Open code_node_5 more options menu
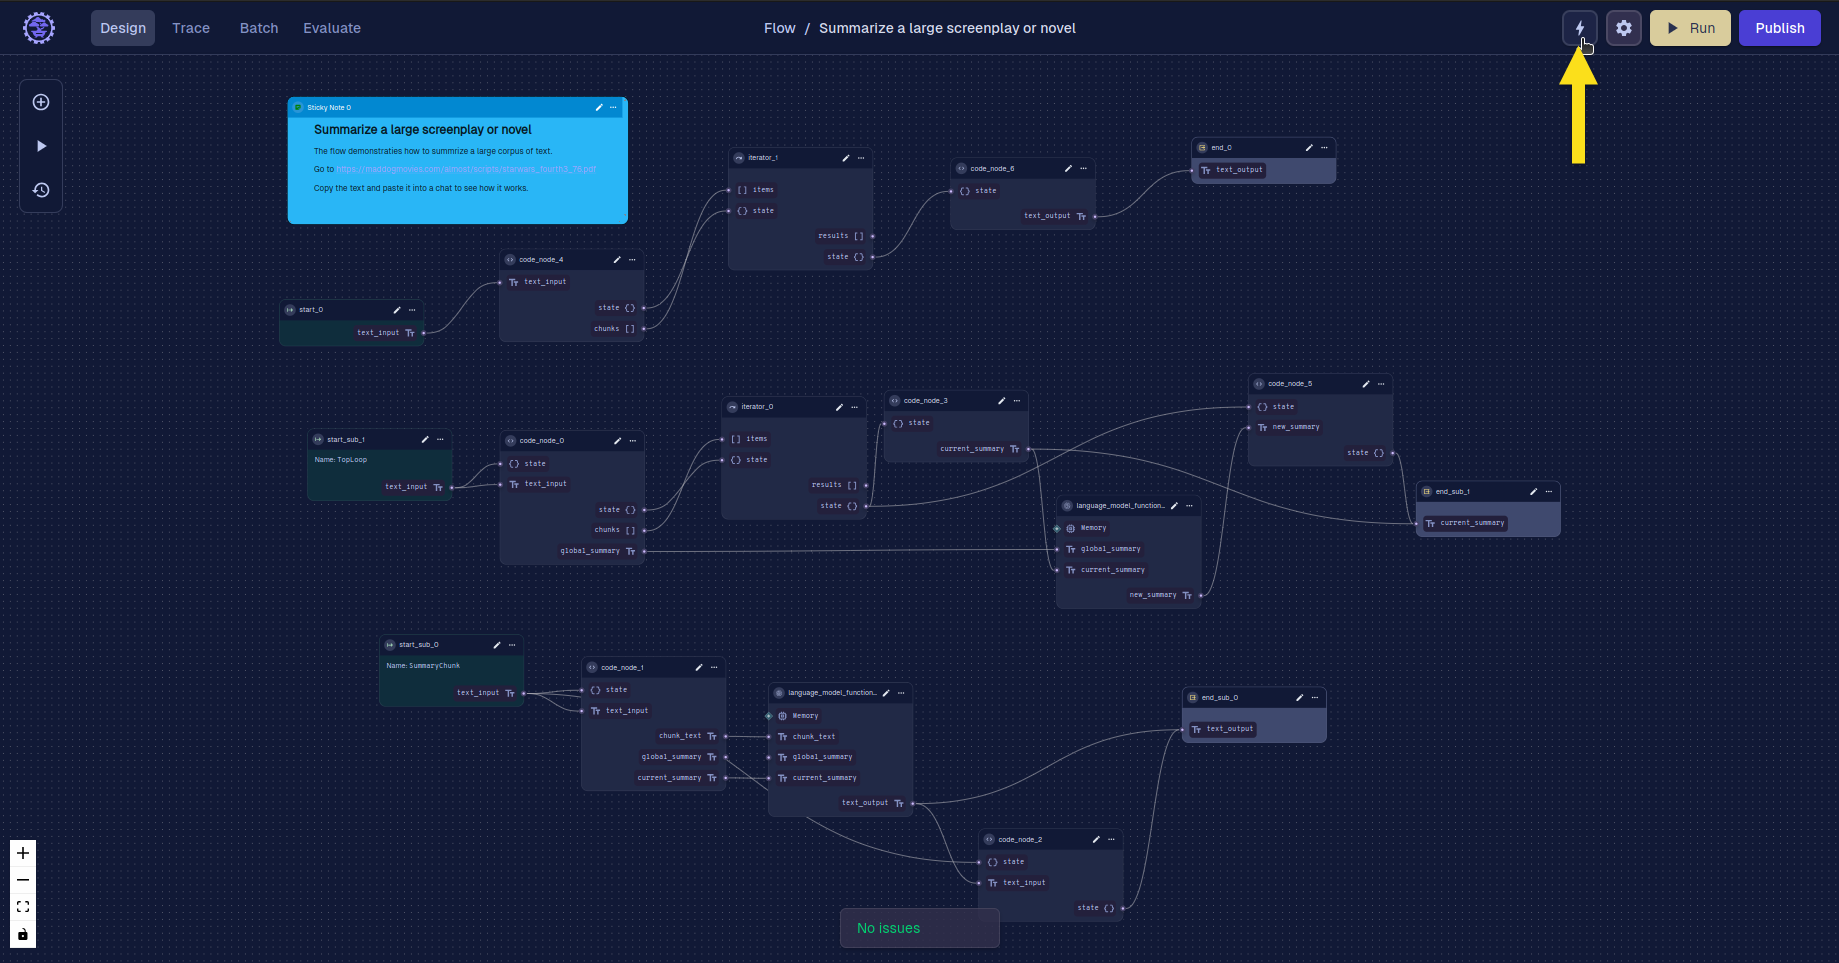The image size is (1839, 963). coord(1381,384)
